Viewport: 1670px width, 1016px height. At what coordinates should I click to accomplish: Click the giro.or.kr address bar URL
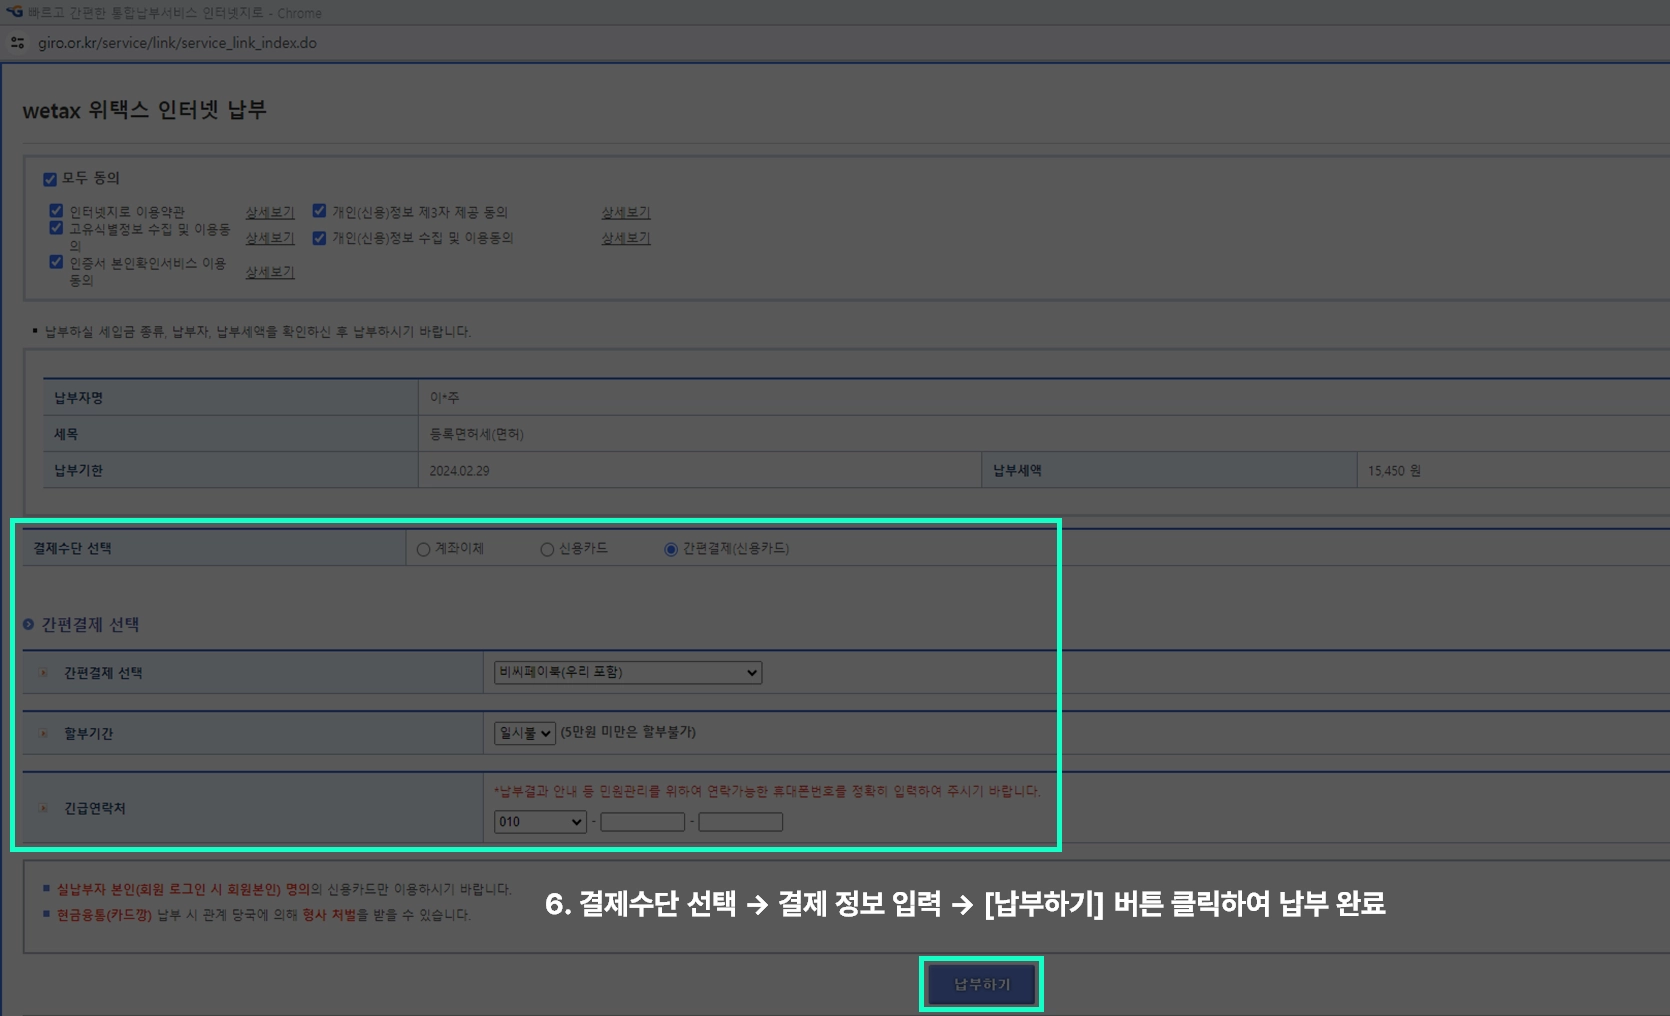click(x=177, y=43)
